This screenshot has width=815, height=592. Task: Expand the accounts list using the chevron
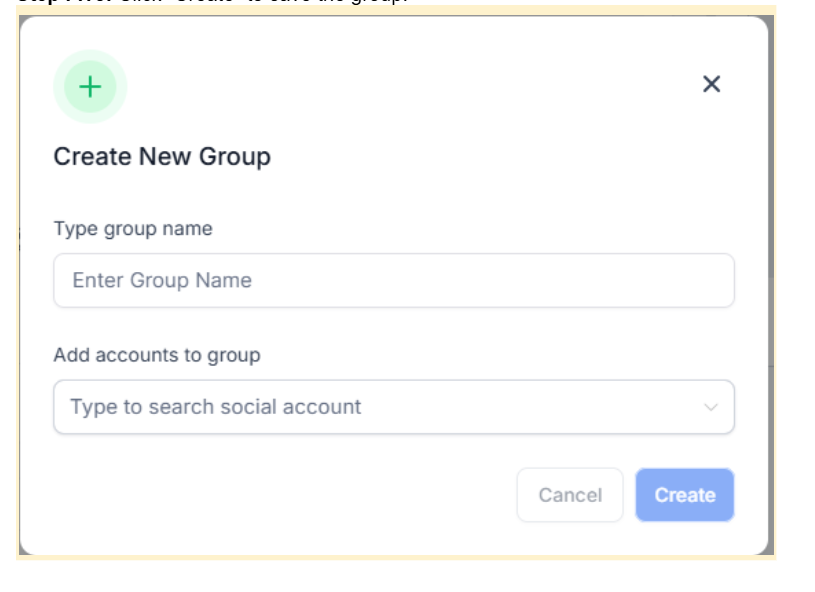tap(711, 407)
